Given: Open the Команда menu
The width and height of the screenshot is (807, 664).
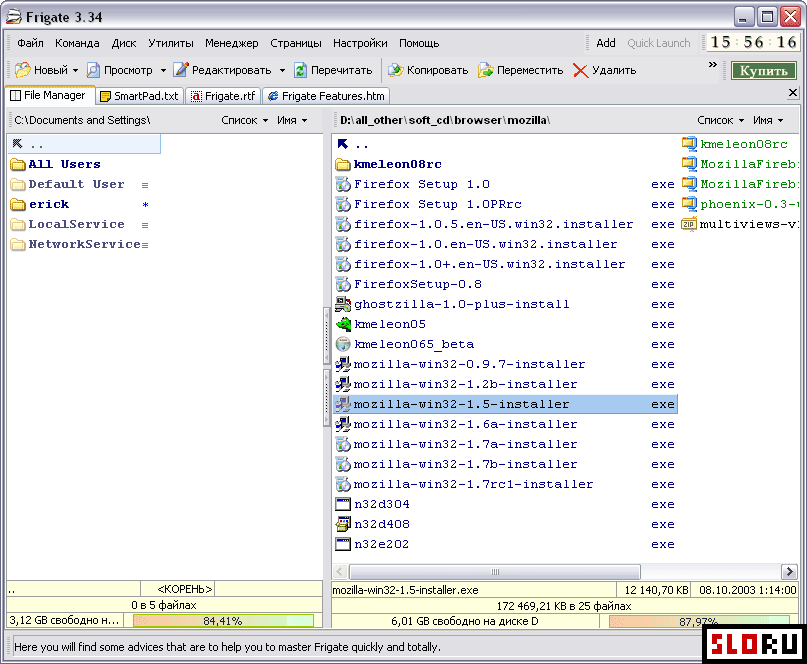Looking at the screenshot, I should coord(77,43).
